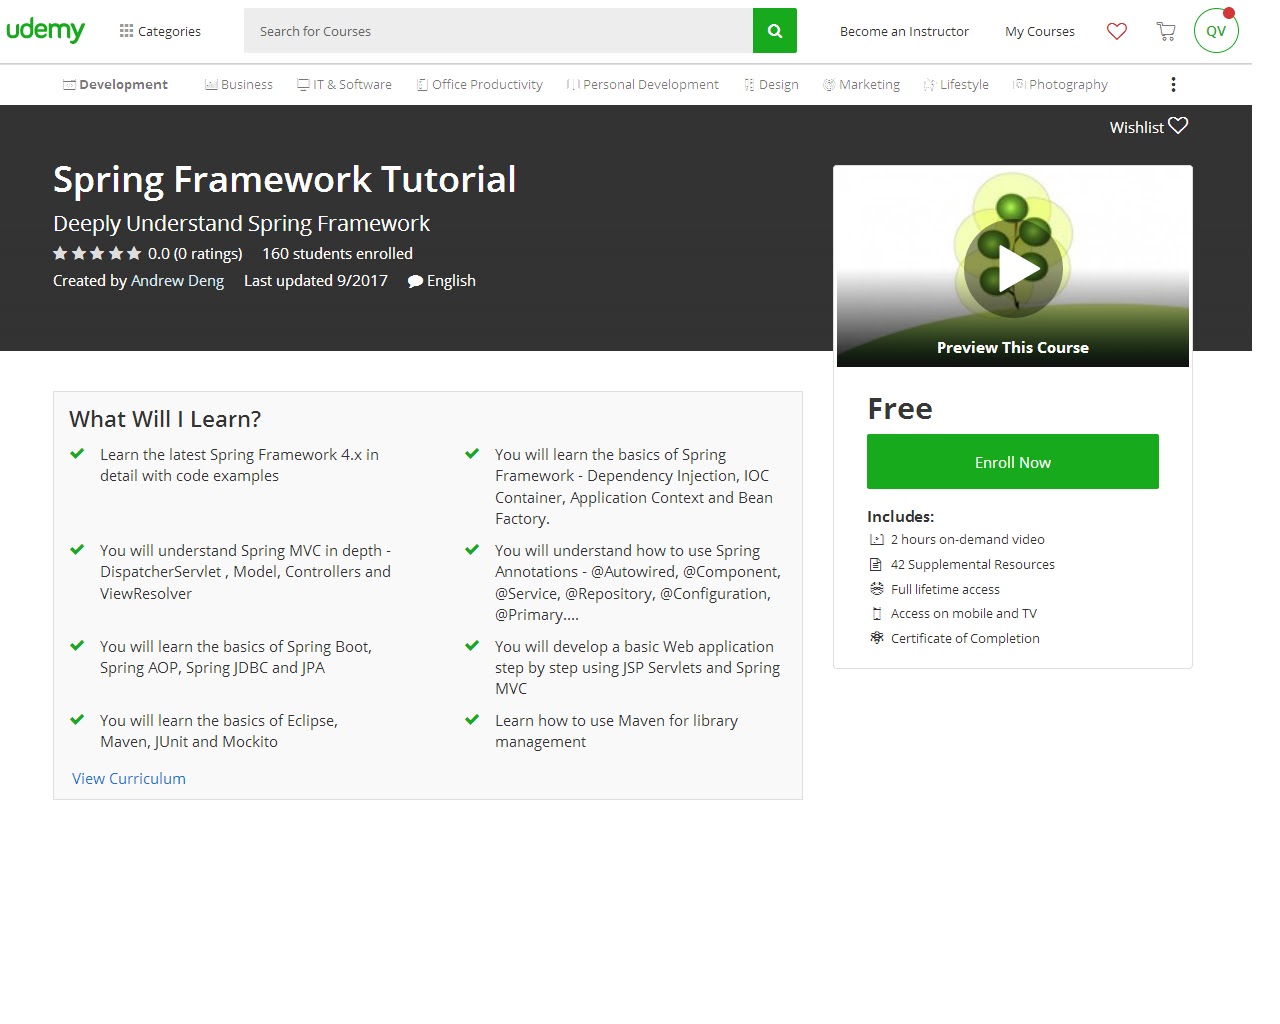Click the Spring Framework Tutorial title
Screen dimensions: 1280x1024
click(x=285, y=179)
